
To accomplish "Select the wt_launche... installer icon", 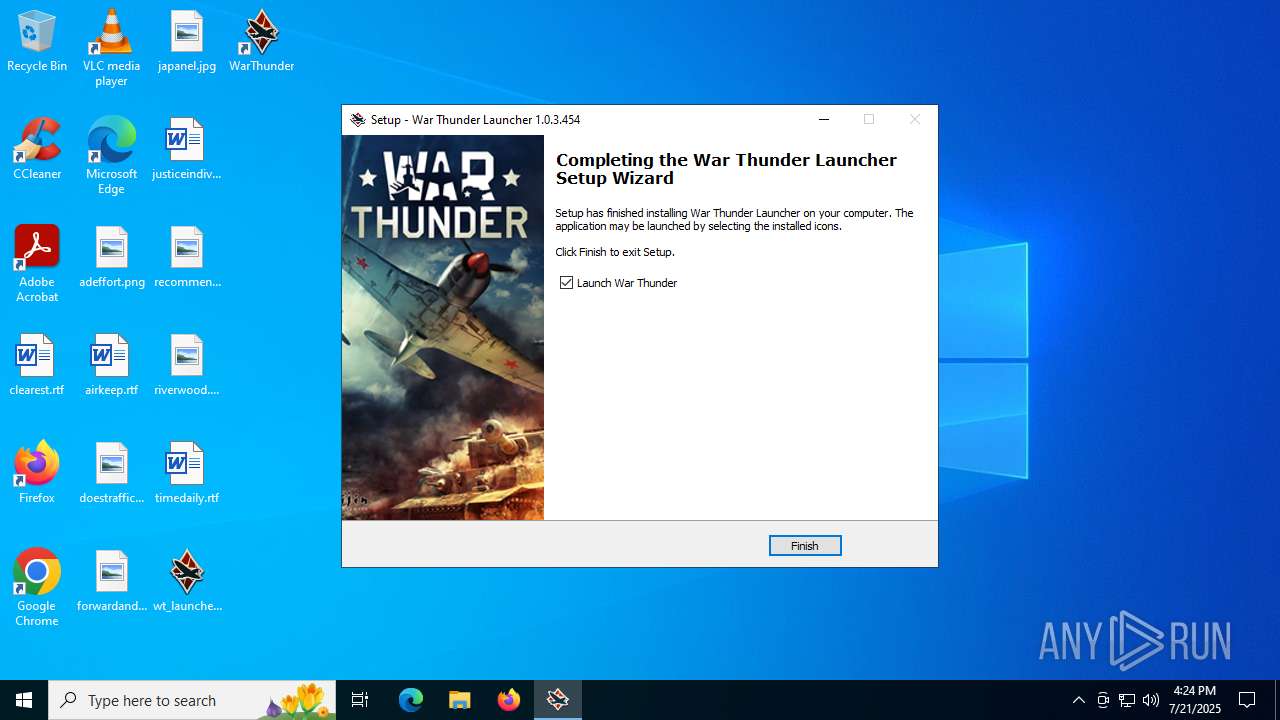I will click(187, 582).
